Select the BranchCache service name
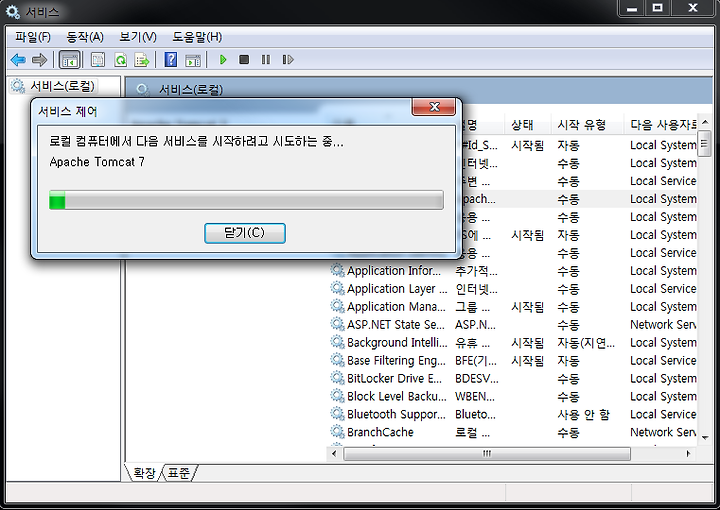720x510 pixels. (380, 432)
